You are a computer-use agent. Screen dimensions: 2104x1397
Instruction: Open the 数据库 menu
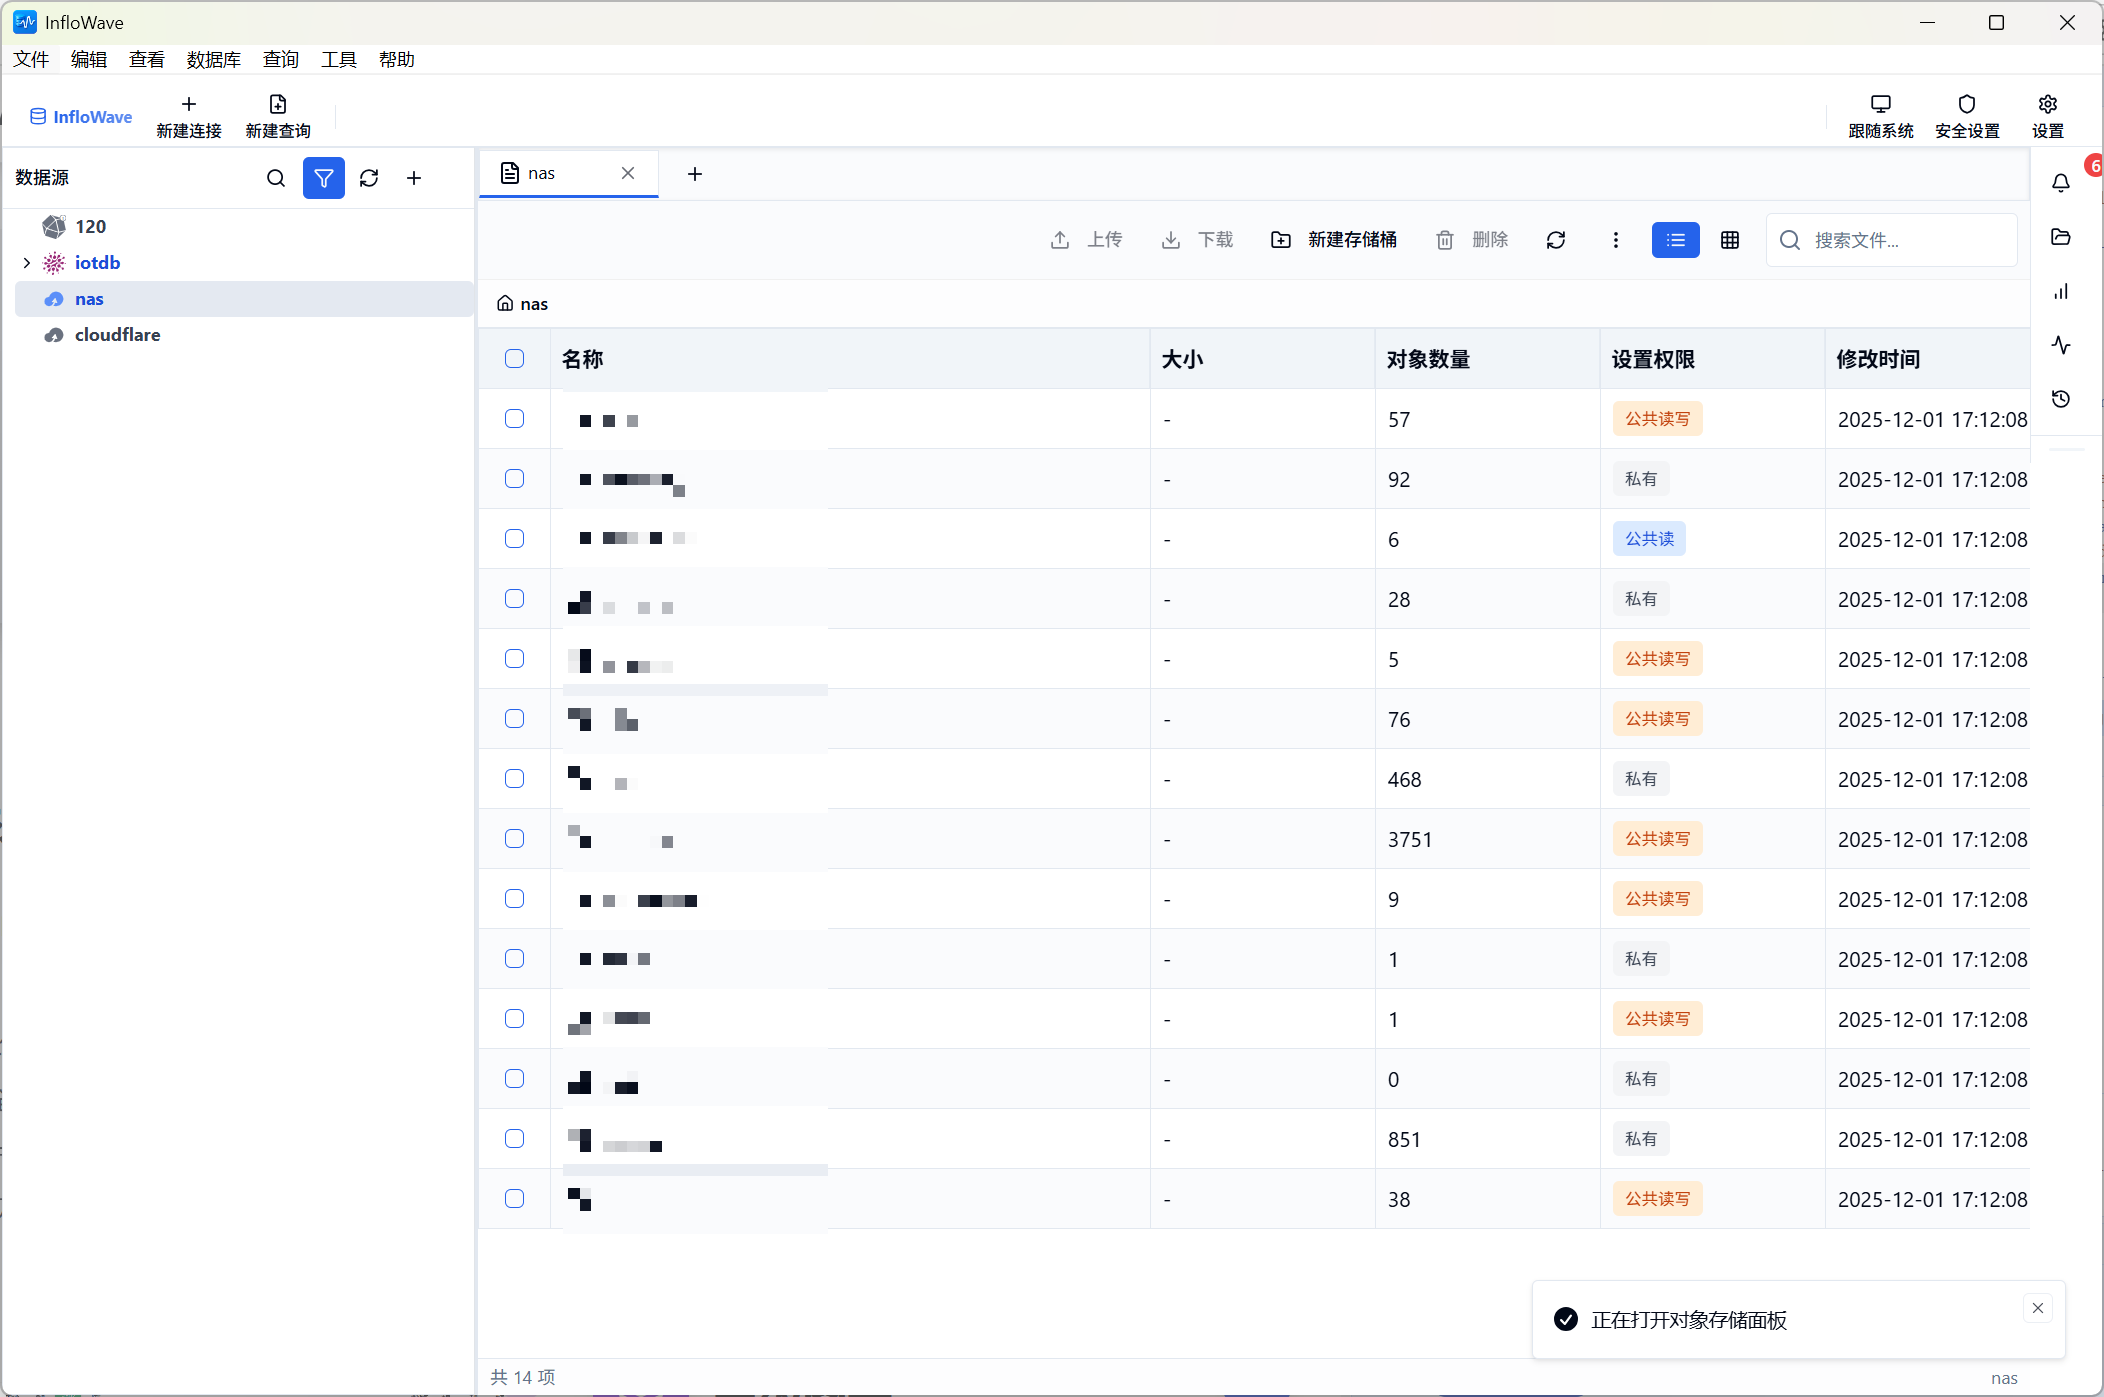214,60
